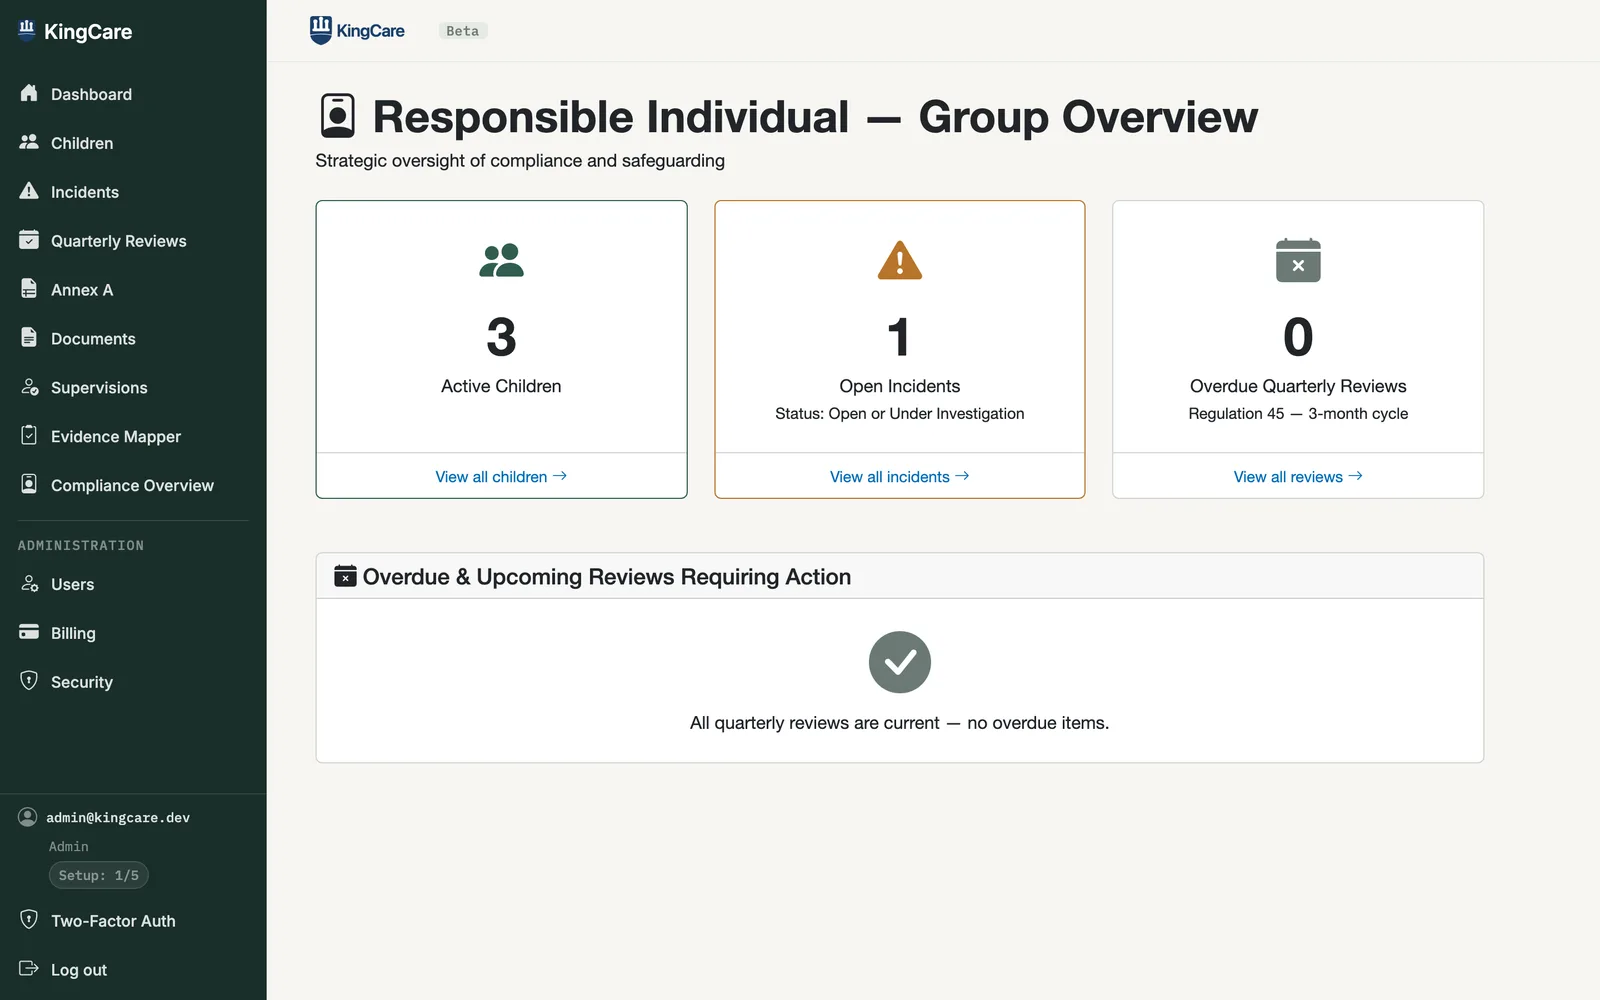Click the KingCare title in sidebar header
The height and width of the screenshot is (1000, 1600).
[88, 31]
